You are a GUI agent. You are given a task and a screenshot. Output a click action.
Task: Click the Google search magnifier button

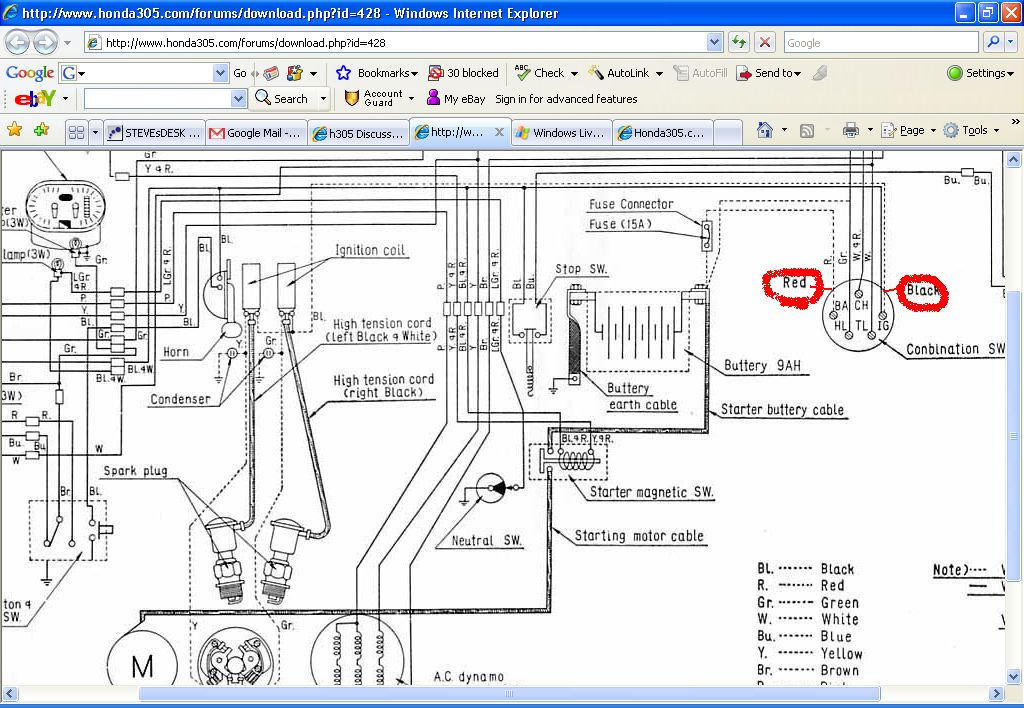pos(992,42)
